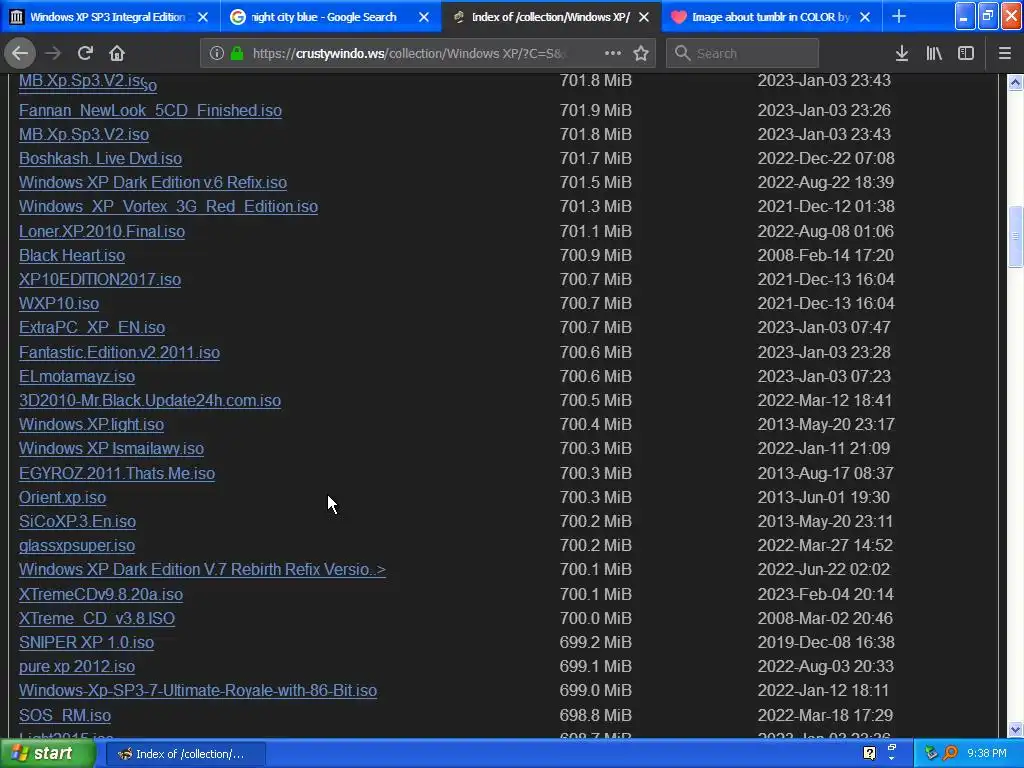This screenshot has width=1024, height=768.
Task: Close the Image about tumblr tab
Action: click(865, 17)
